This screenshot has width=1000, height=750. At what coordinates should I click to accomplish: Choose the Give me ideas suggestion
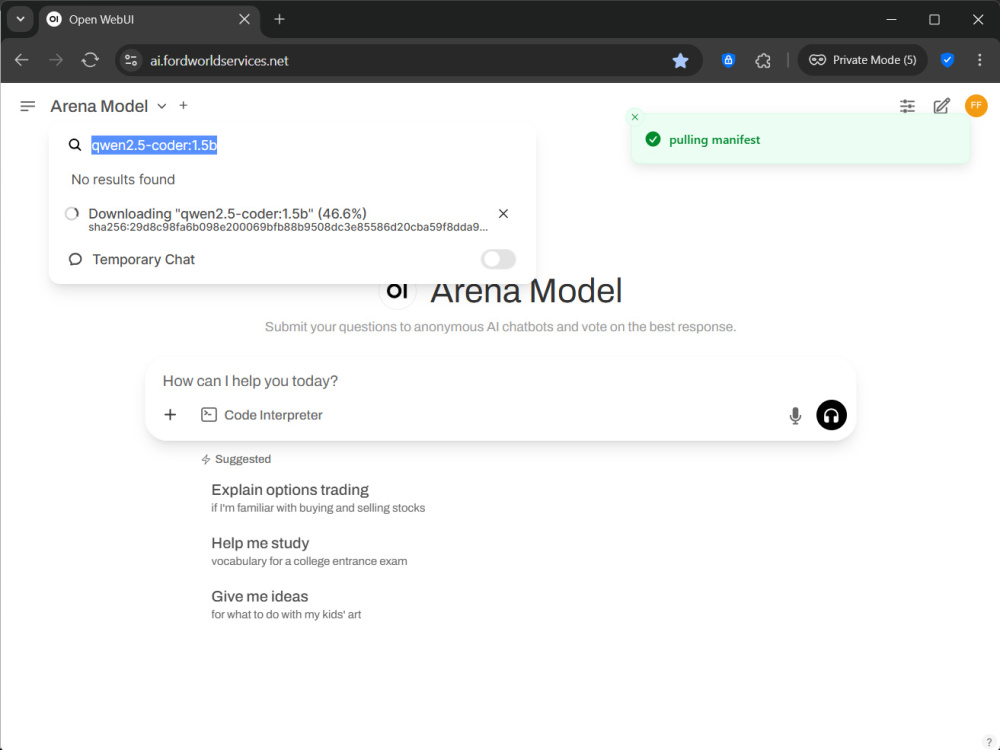[286, 605]
